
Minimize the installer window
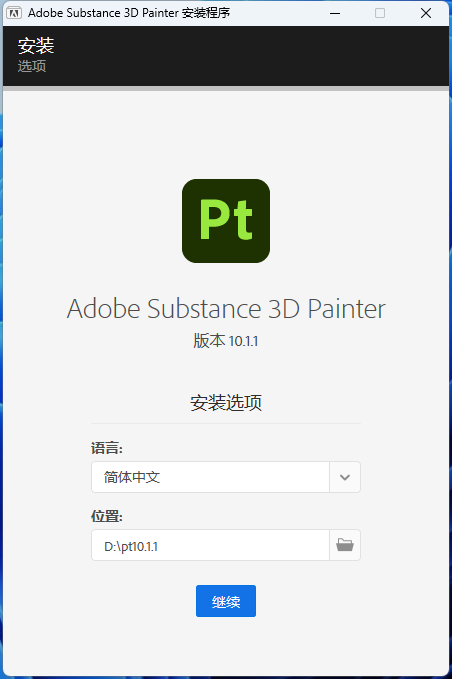[x=335, y=13]
